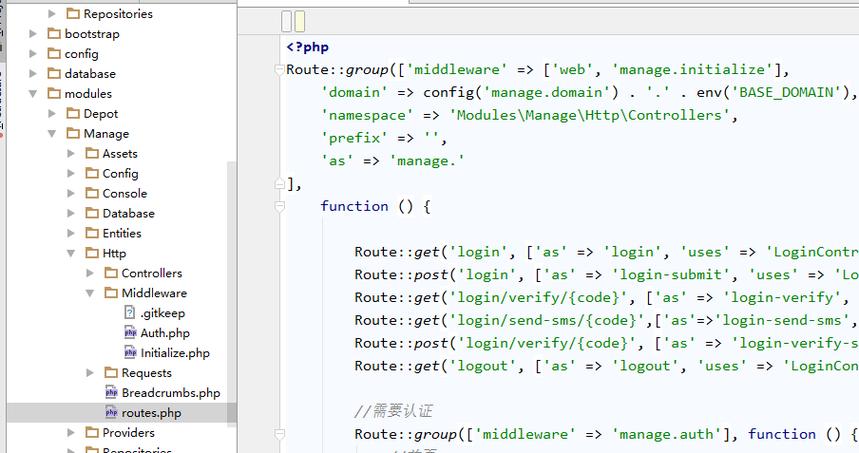Click the 'login/send-sms/{code}' route path
This screenshot has width=859, height=453.
pyautogui.click(x=547, y=320)
